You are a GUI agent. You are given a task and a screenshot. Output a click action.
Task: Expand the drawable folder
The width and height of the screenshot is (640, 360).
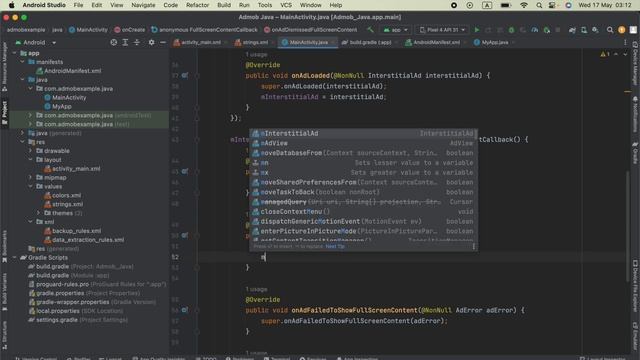pyautogui.click(x=30, y=151)
